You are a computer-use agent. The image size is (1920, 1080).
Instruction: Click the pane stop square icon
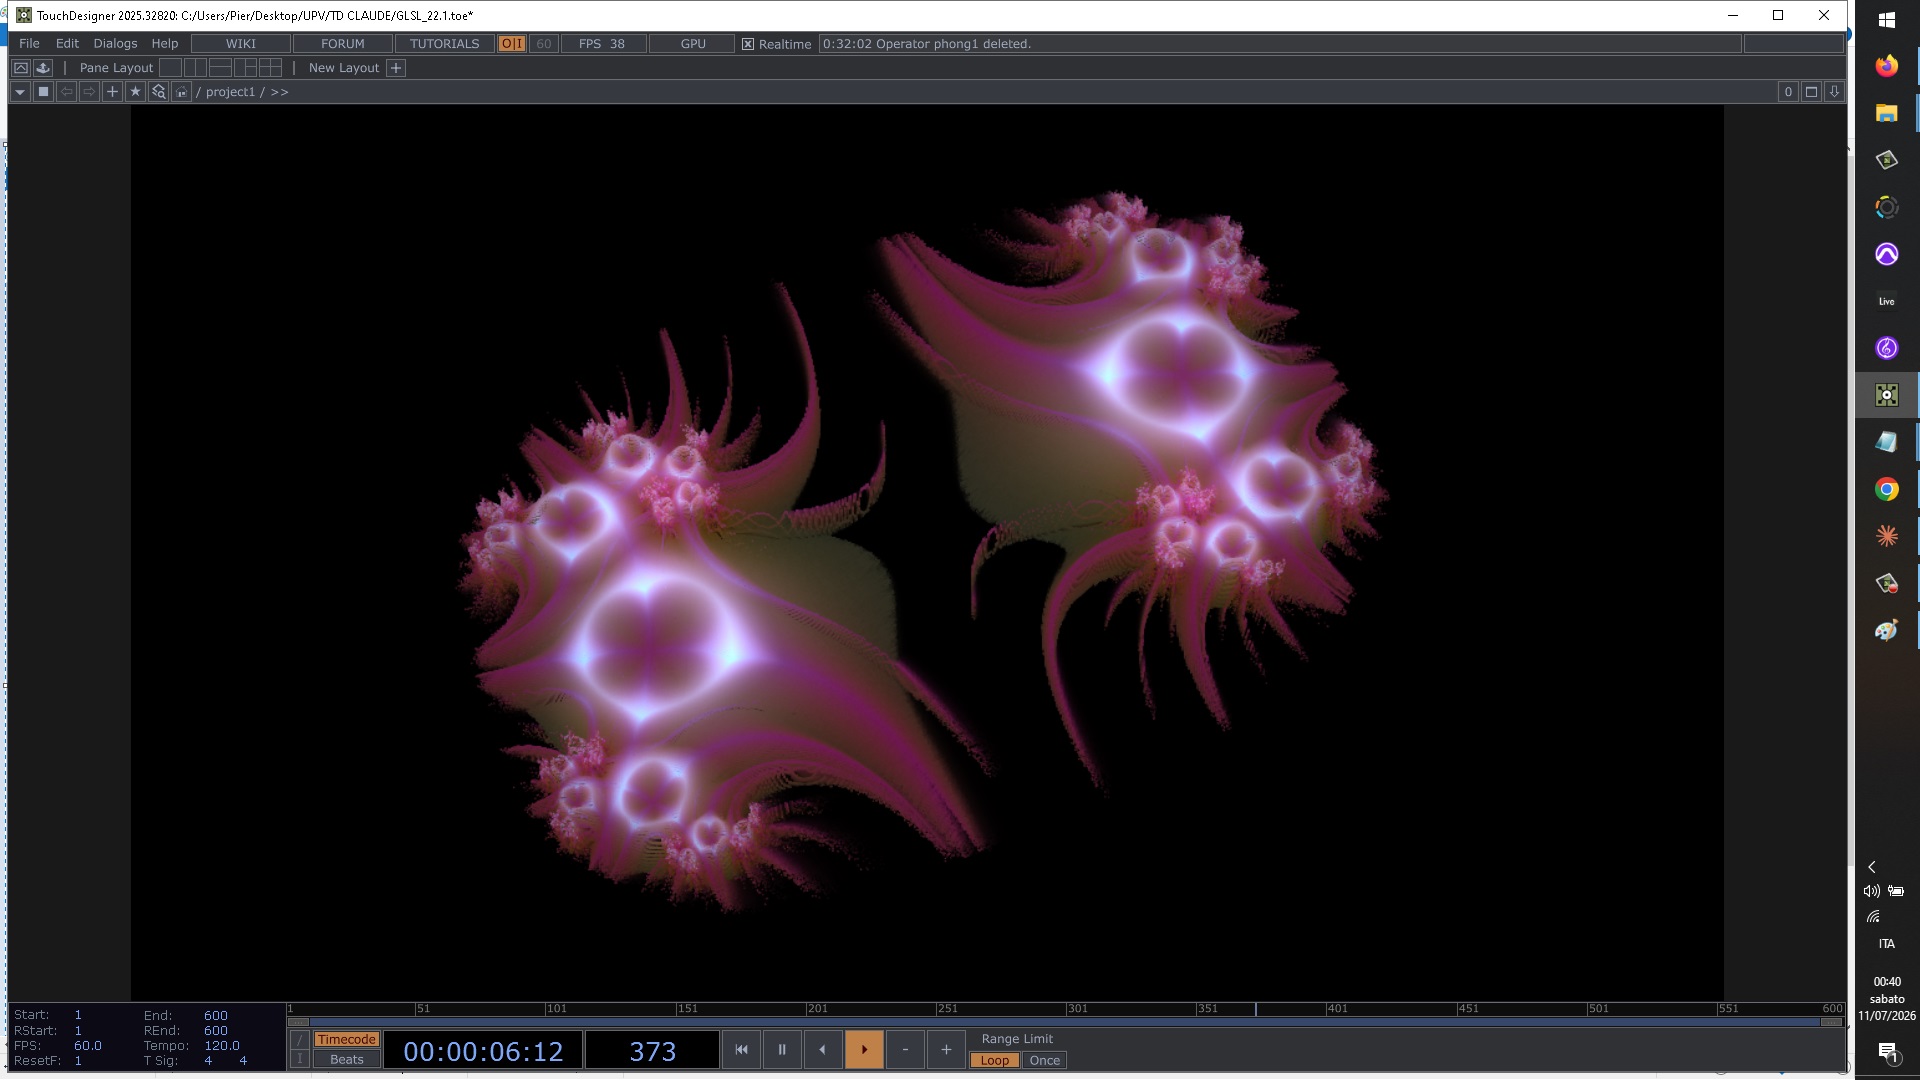click(43, 92)
